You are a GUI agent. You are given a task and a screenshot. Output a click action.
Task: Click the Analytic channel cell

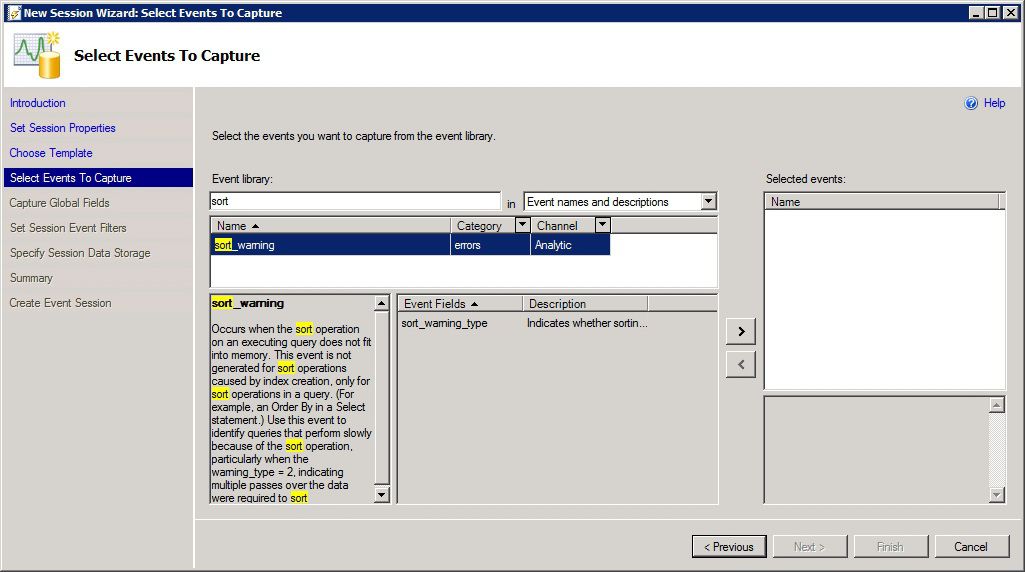(570, 245)
